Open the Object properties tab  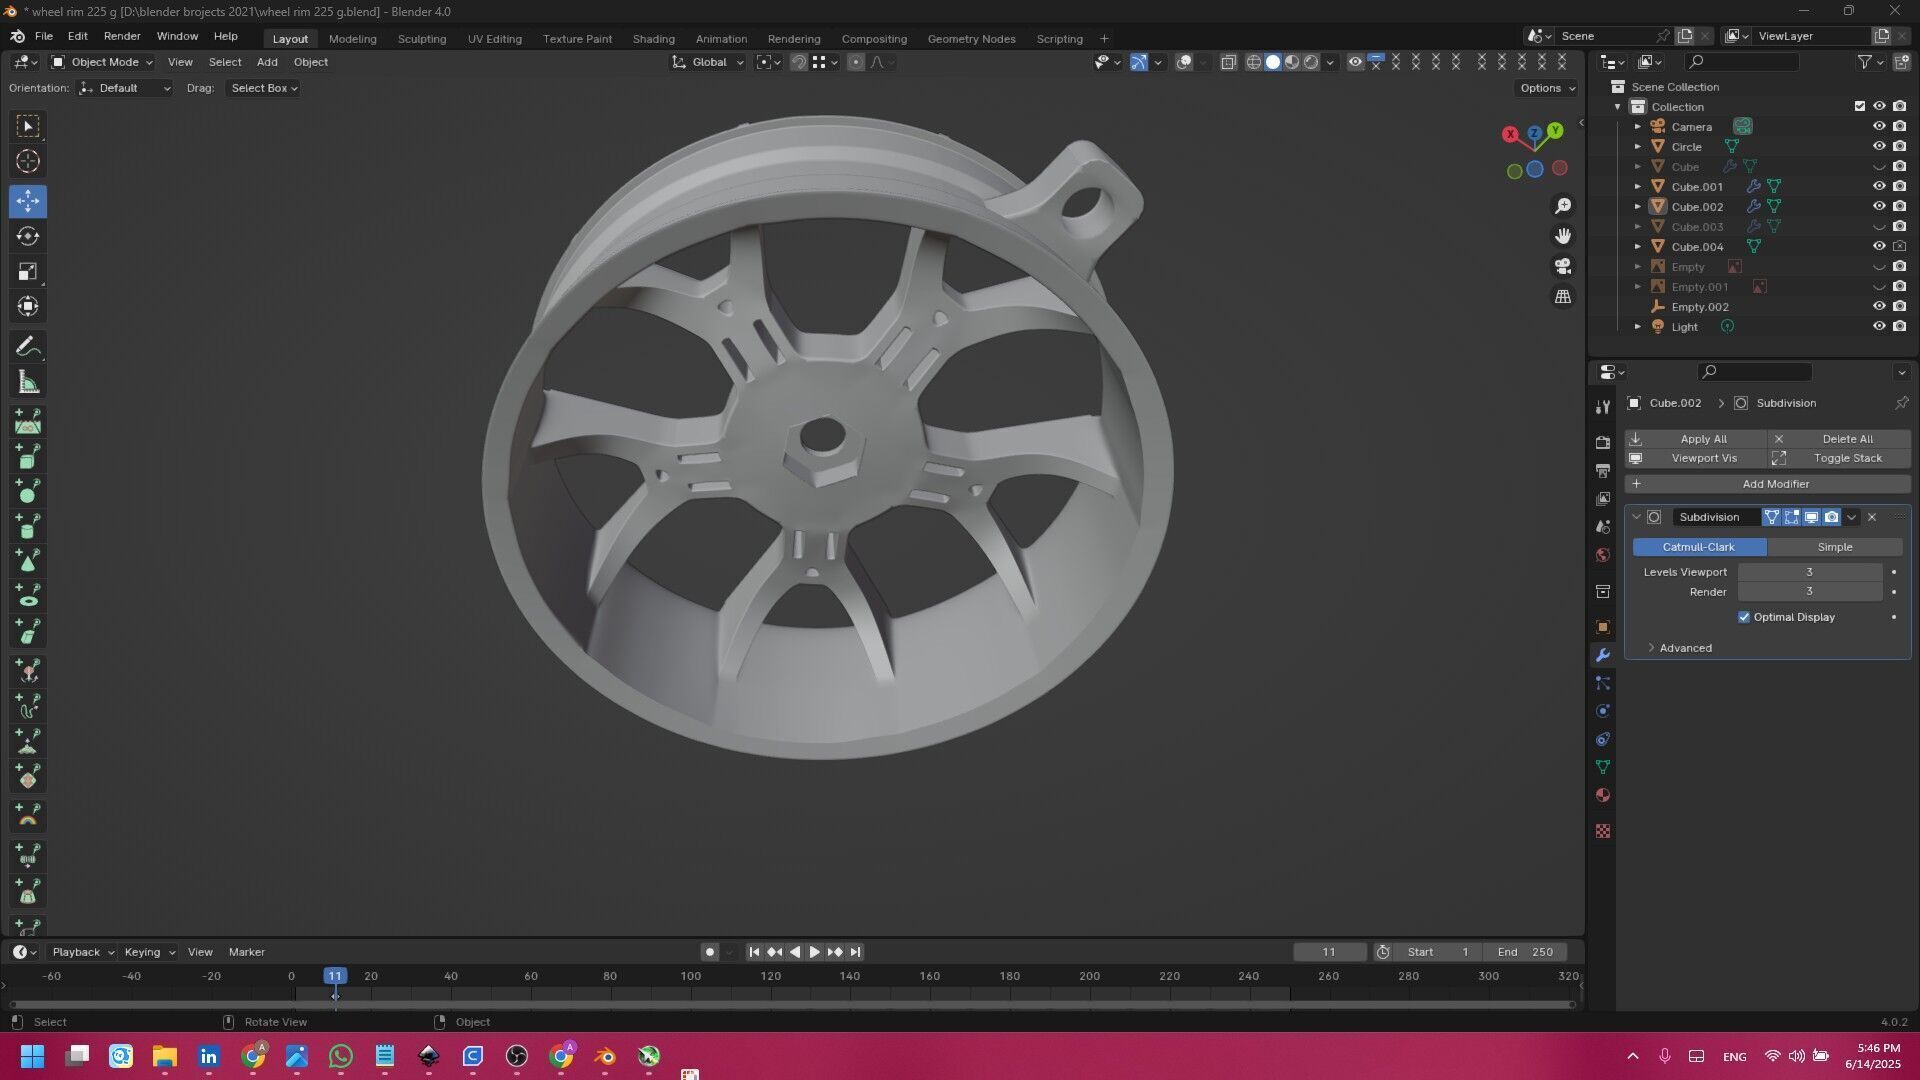(1603, 627)
